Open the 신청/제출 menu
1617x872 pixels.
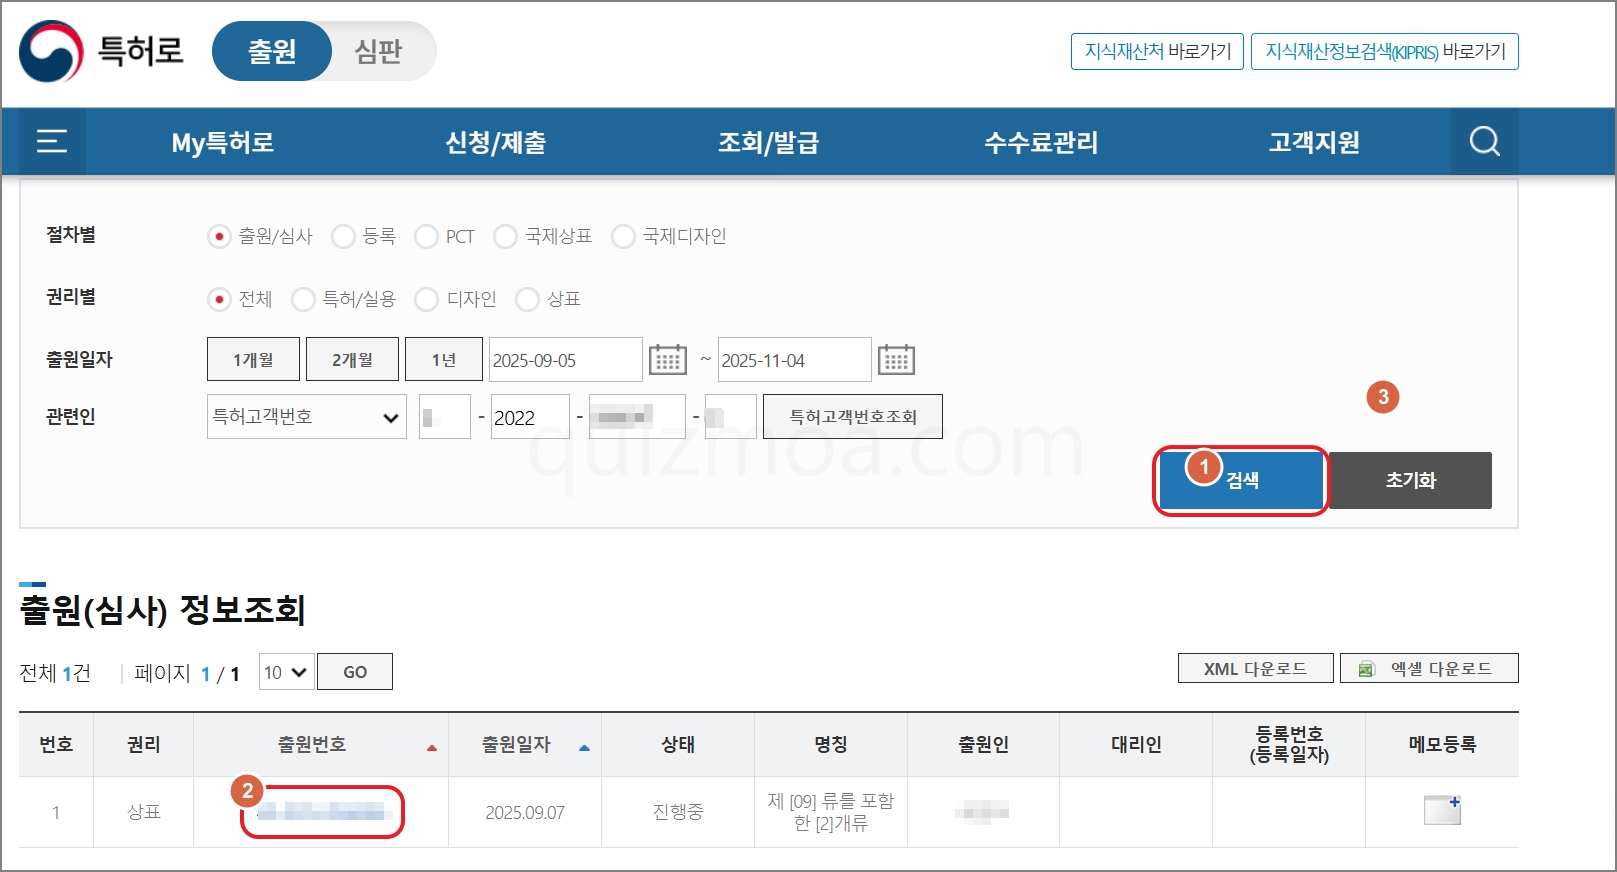point(495,142)
